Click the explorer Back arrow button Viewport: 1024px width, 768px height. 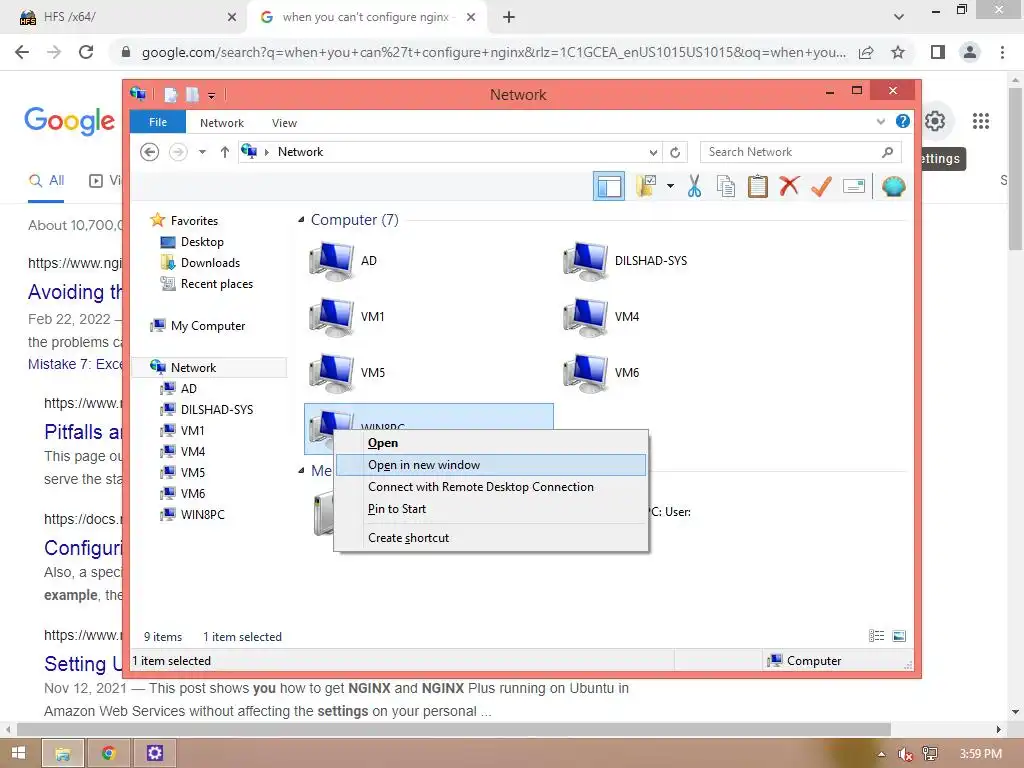click(150, 152)
